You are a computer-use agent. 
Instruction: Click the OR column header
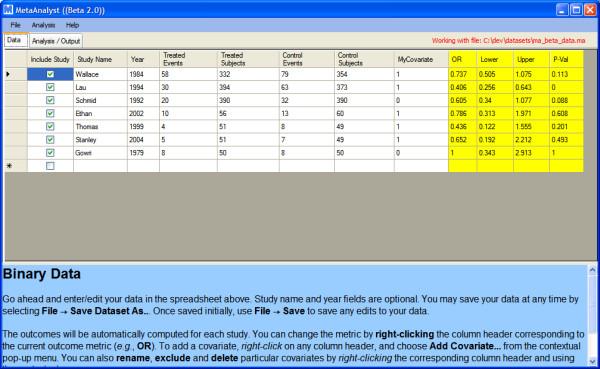pos(462,59)
